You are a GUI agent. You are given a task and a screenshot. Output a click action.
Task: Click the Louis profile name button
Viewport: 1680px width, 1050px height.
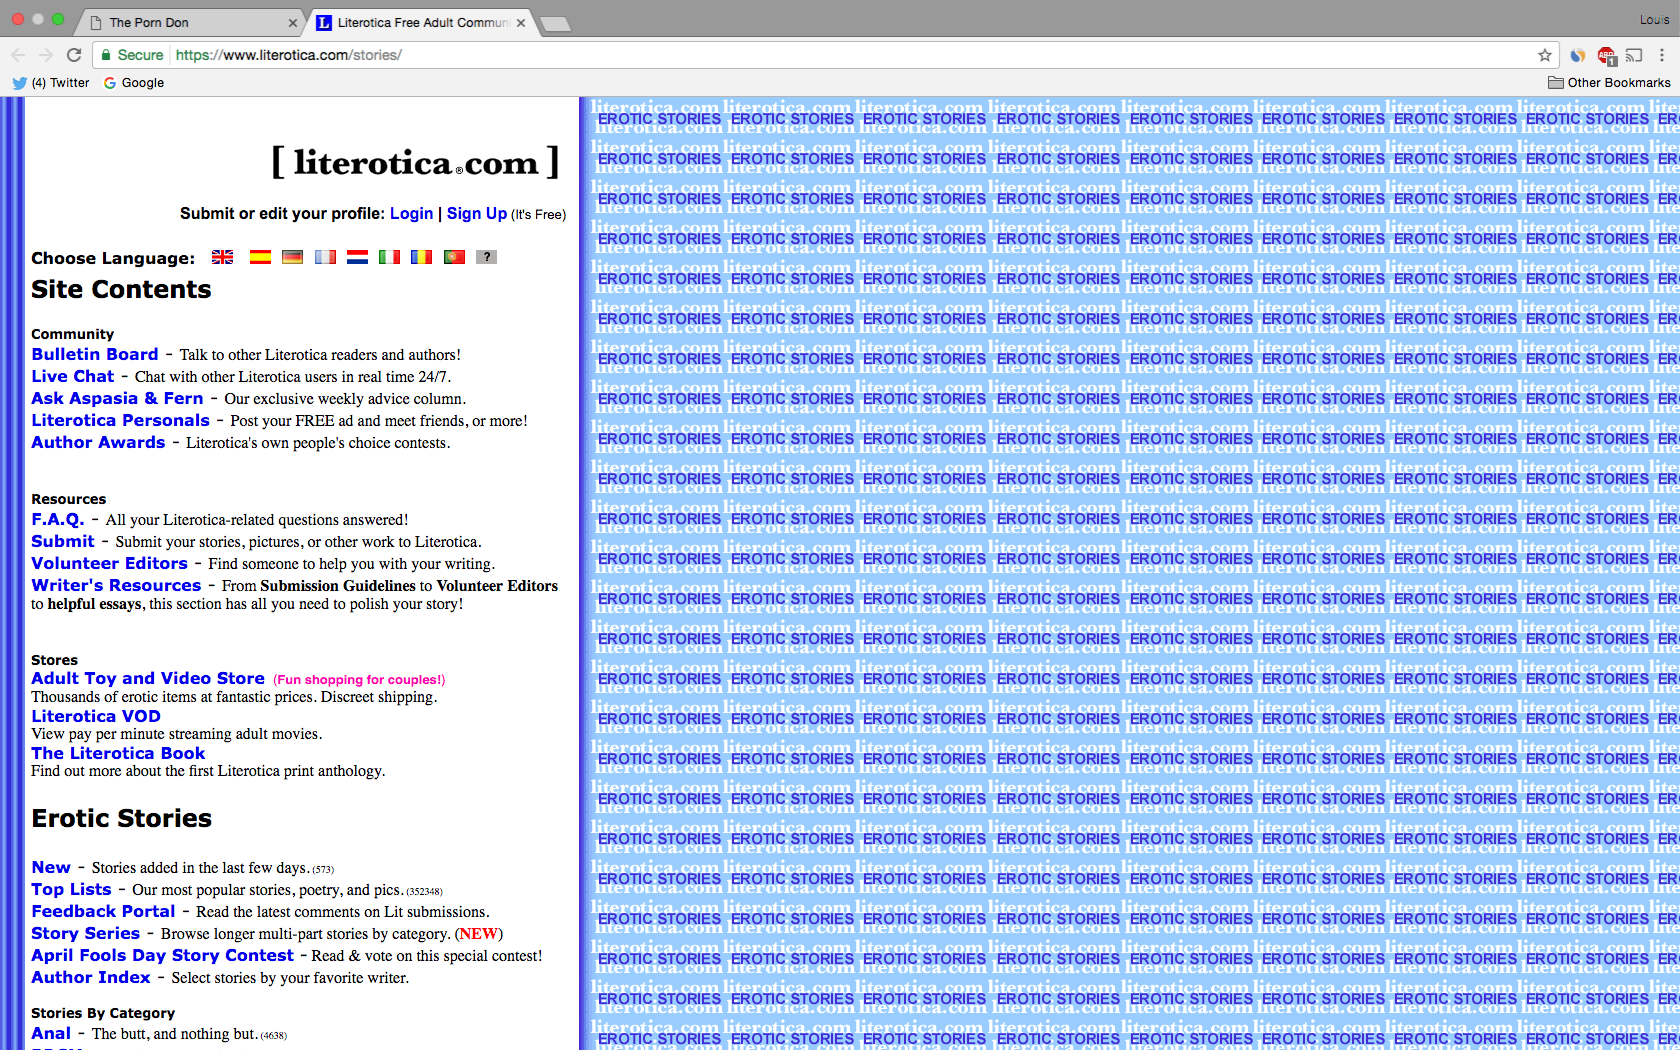pos(1654,20)
